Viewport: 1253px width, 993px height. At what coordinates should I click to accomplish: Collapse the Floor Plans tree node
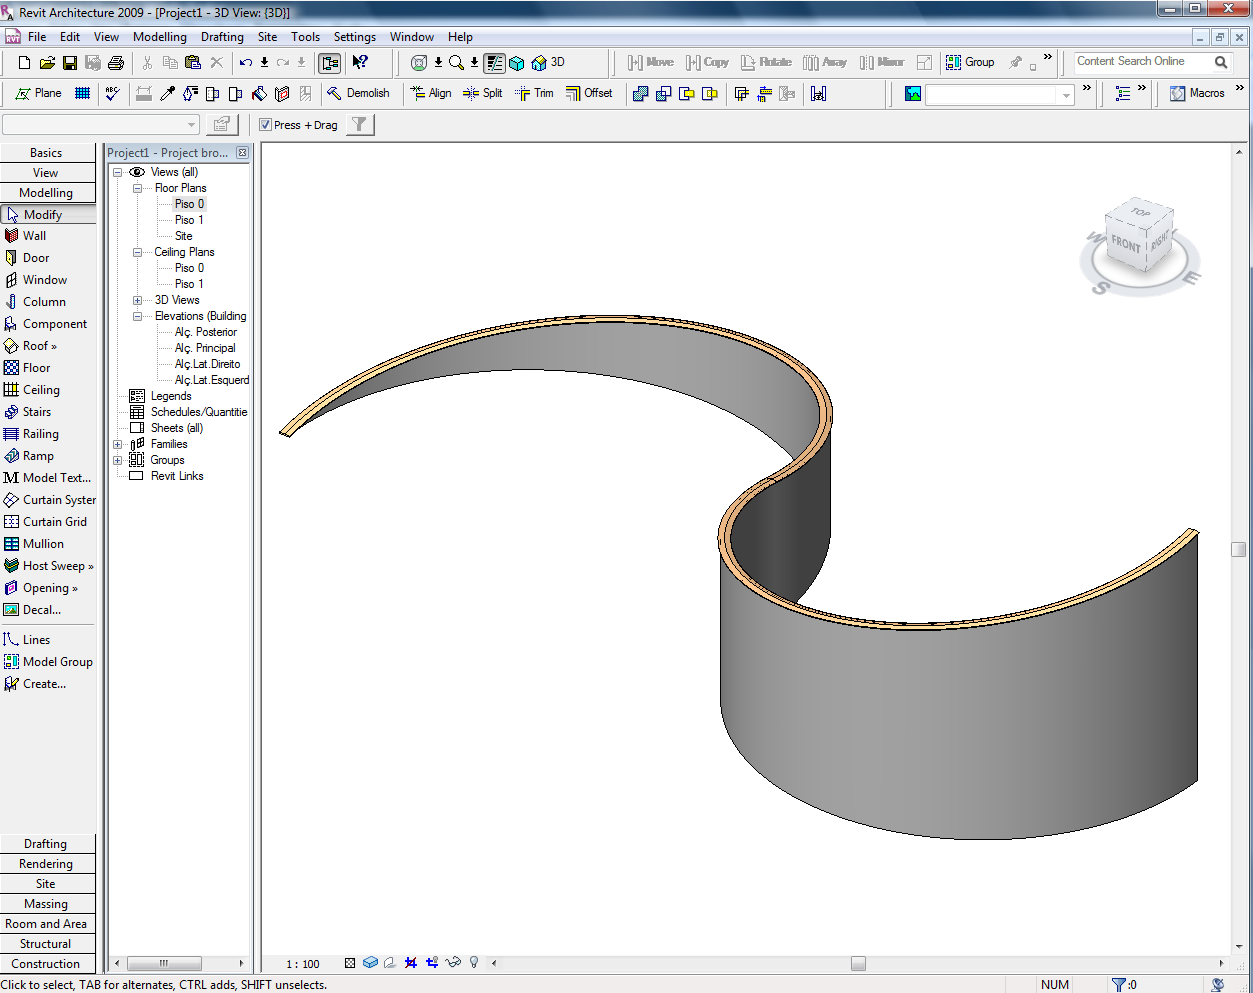tap(137, 188)
